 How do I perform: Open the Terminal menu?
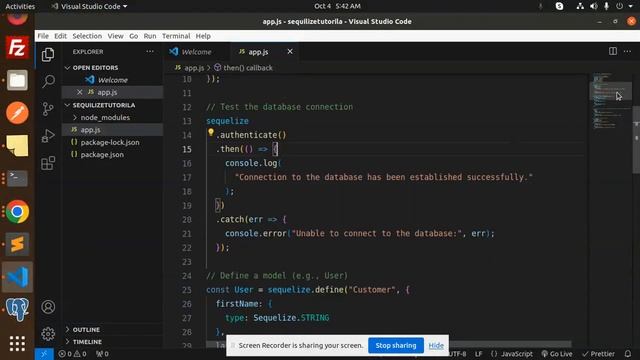[x=176, y=36]
